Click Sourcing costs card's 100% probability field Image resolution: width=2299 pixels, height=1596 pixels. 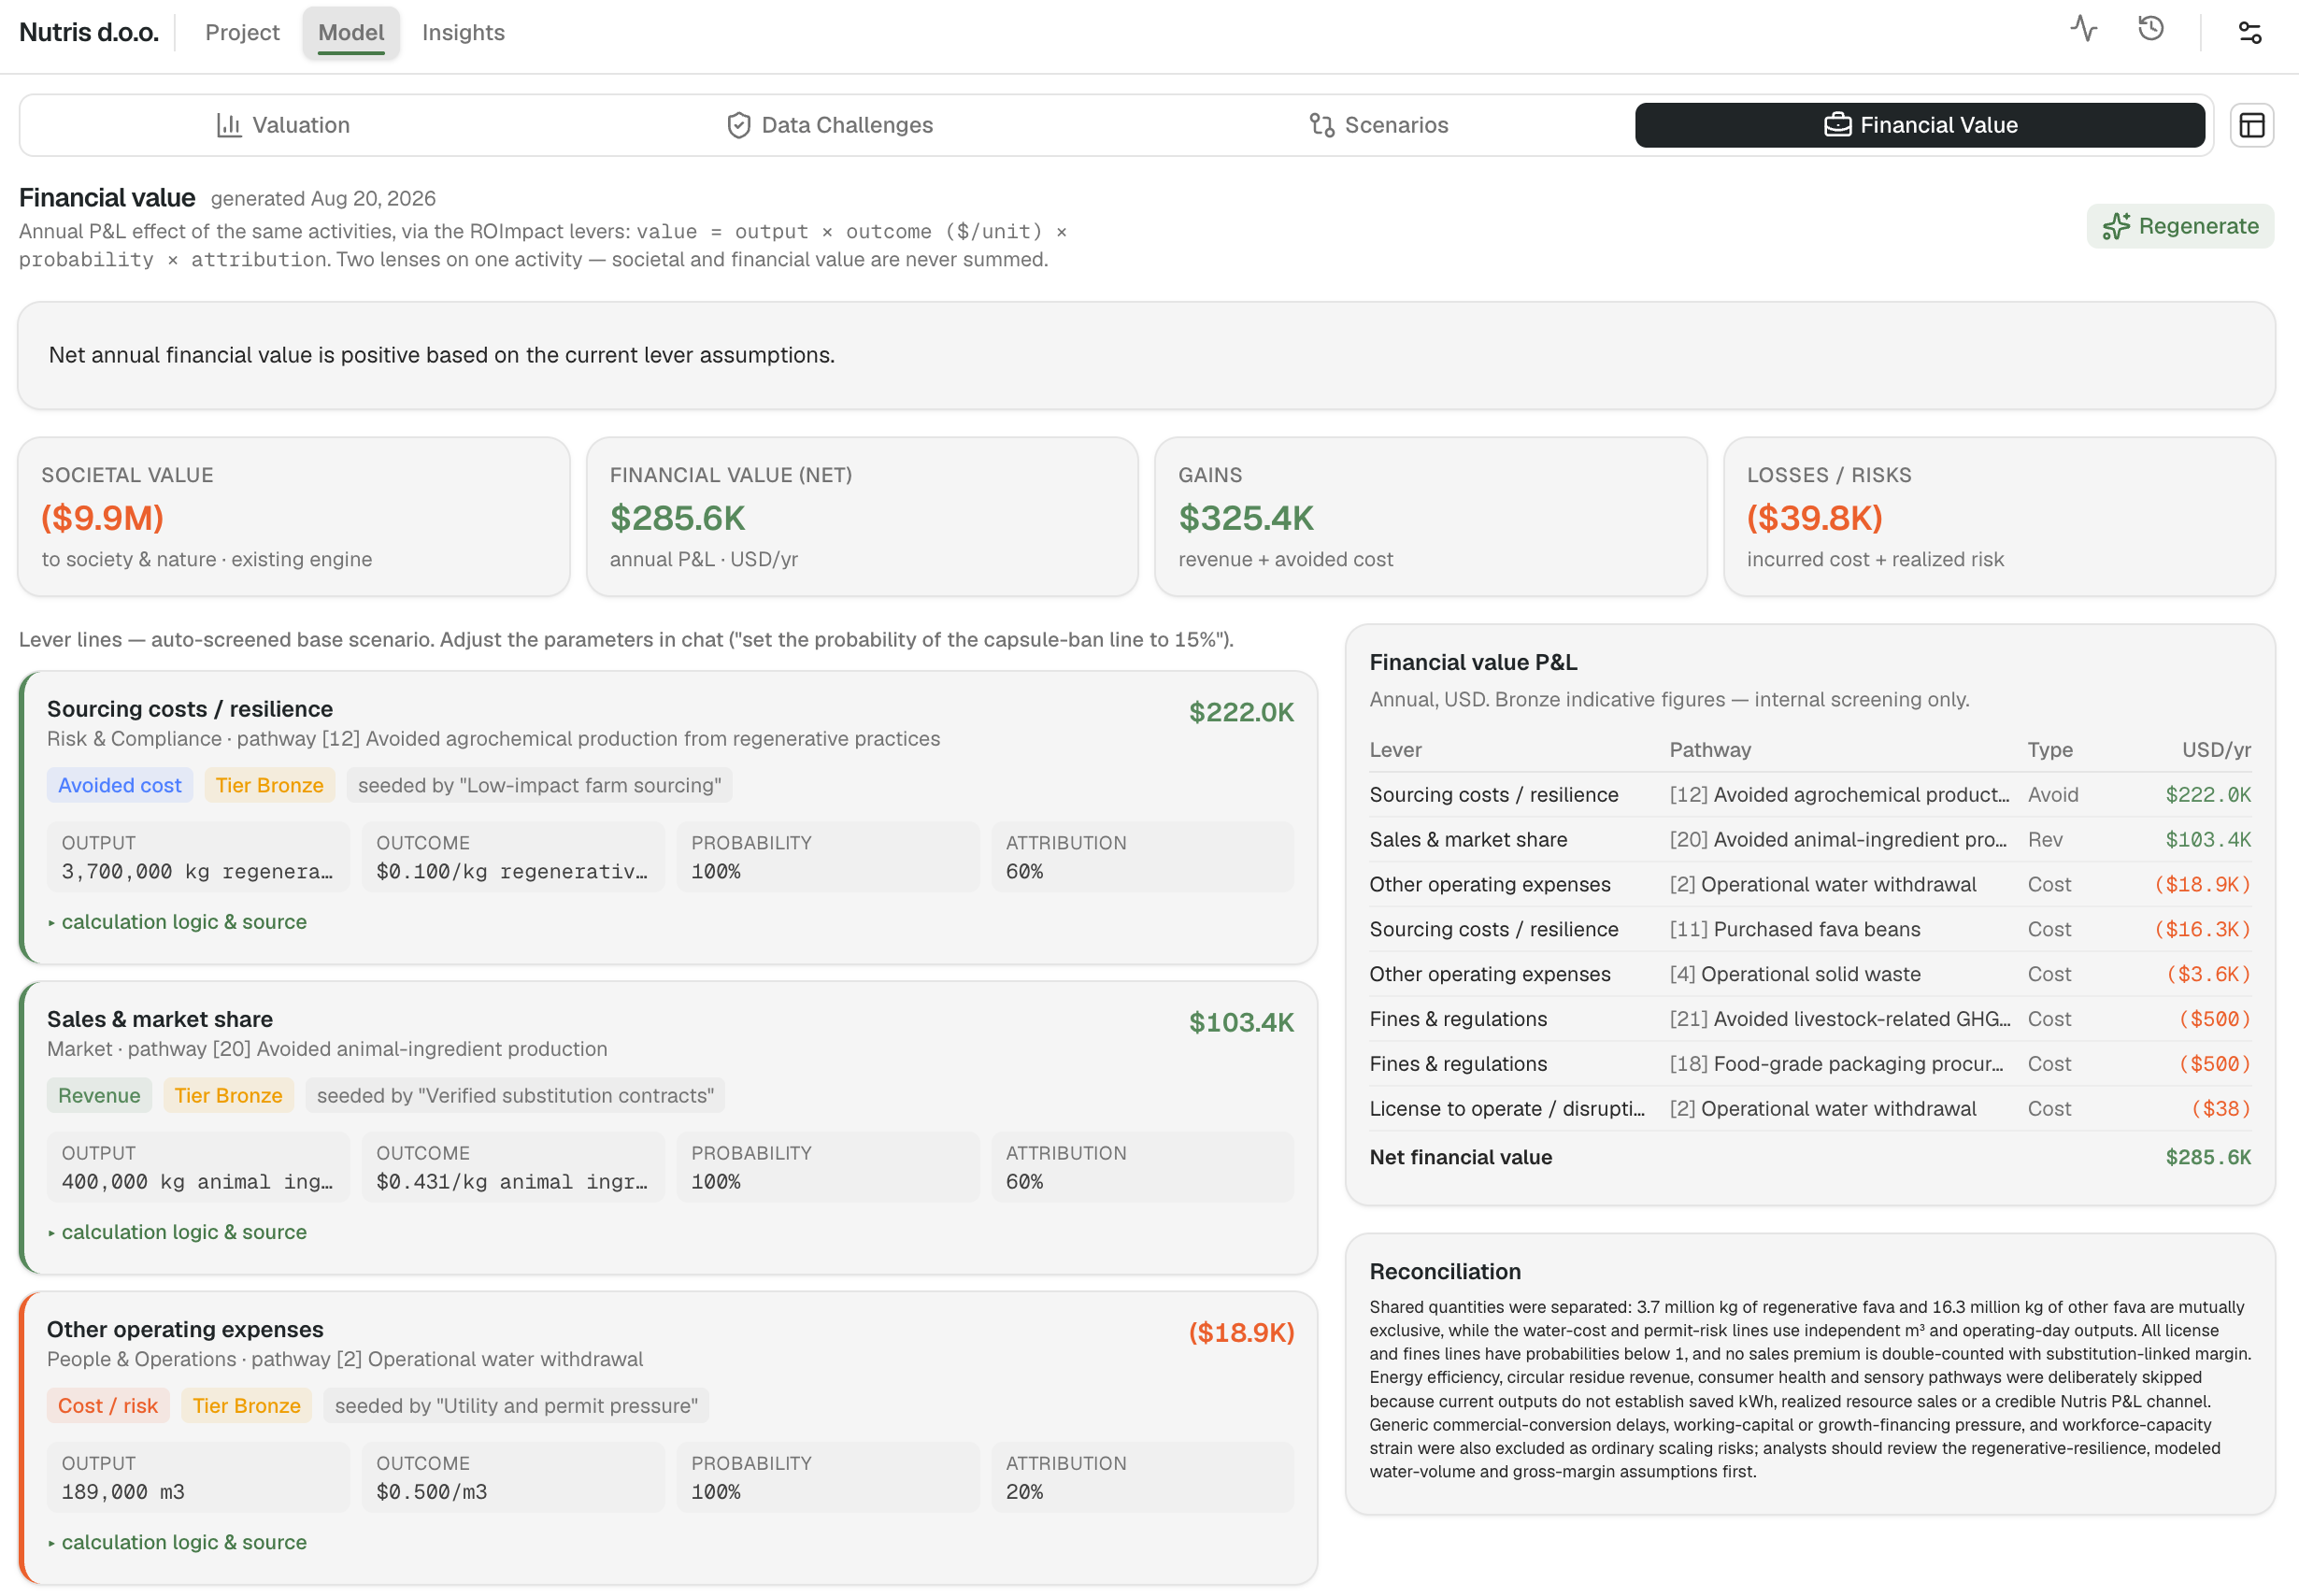(x=828, y=857)
